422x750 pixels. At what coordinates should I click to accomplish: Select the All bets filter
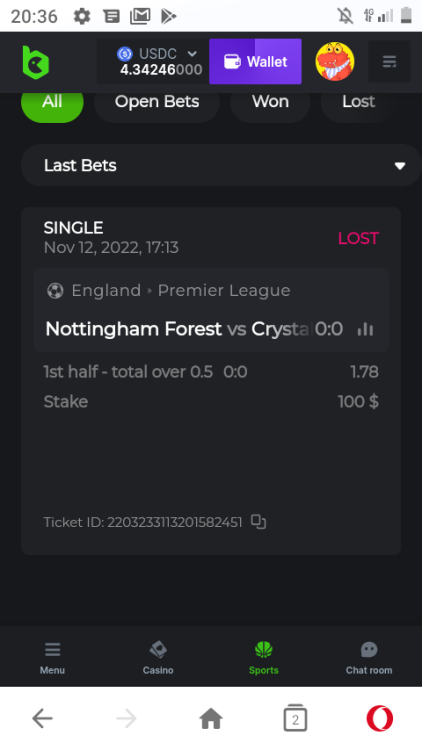52,101
